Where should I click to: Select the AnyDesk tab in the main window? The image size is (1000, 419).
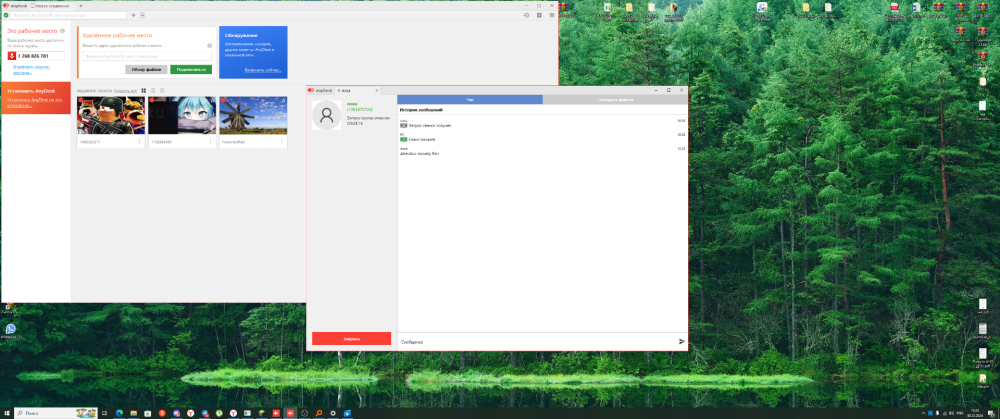[x=14, y=5]
